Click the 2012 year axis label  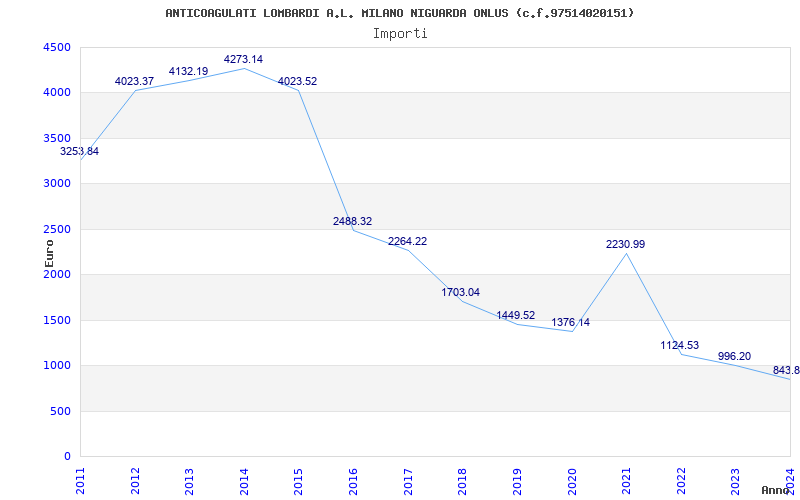click(x=135, y=481)
